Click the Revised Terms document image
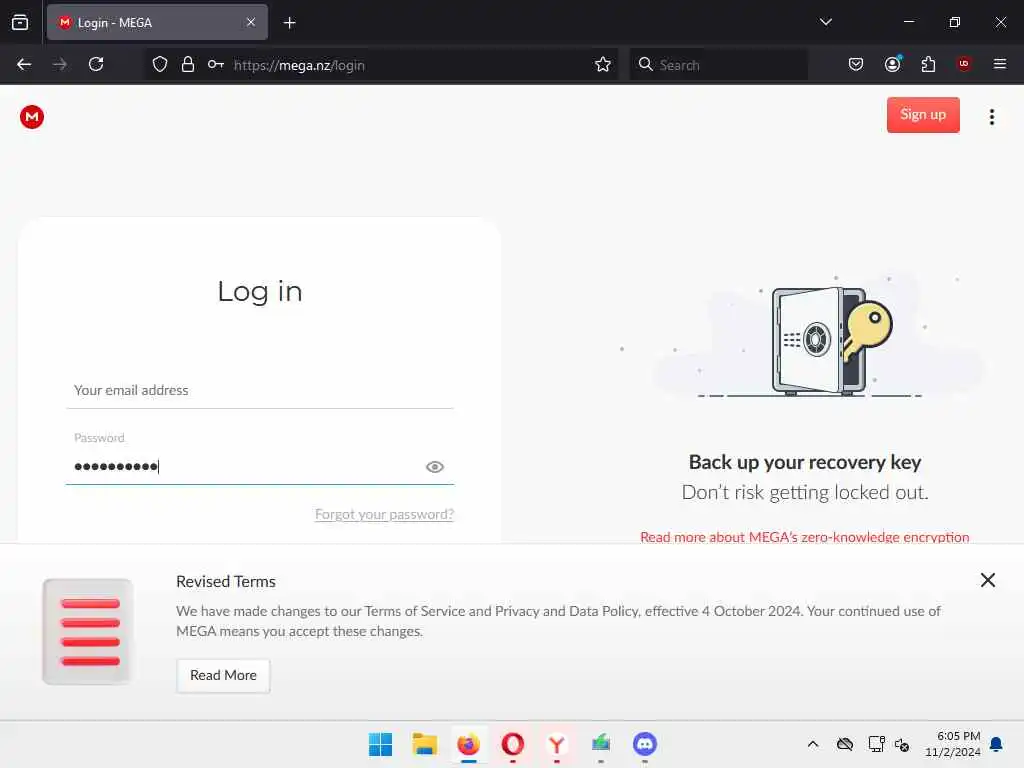This screenshot has height=768, width=1024. 88,632
